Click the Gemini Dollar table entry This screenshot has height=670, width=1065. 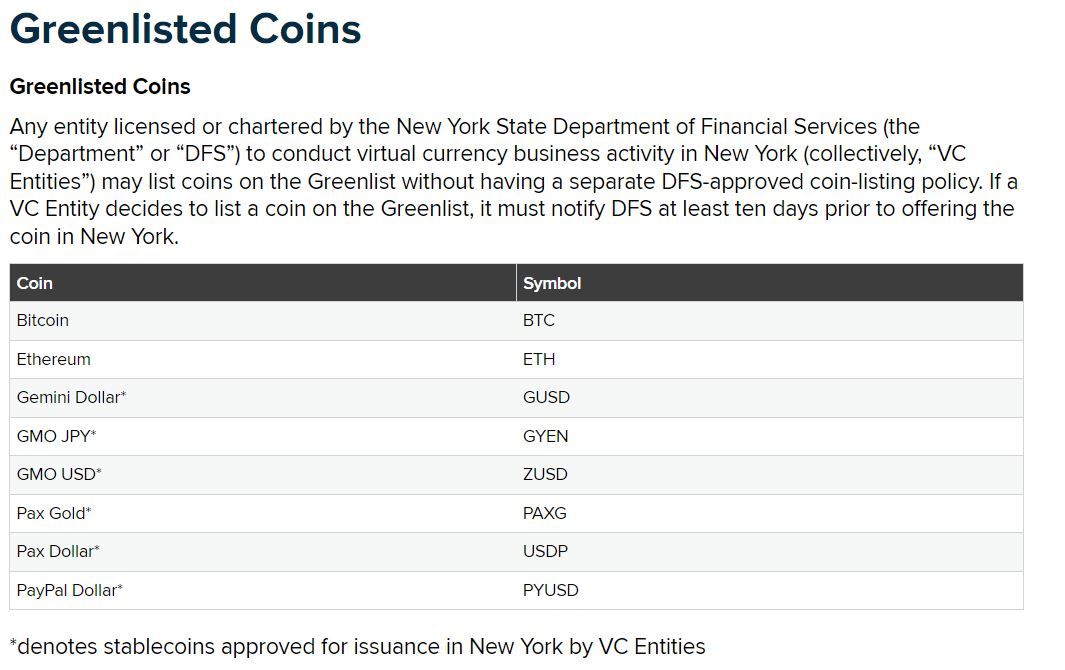coord(71,398)
